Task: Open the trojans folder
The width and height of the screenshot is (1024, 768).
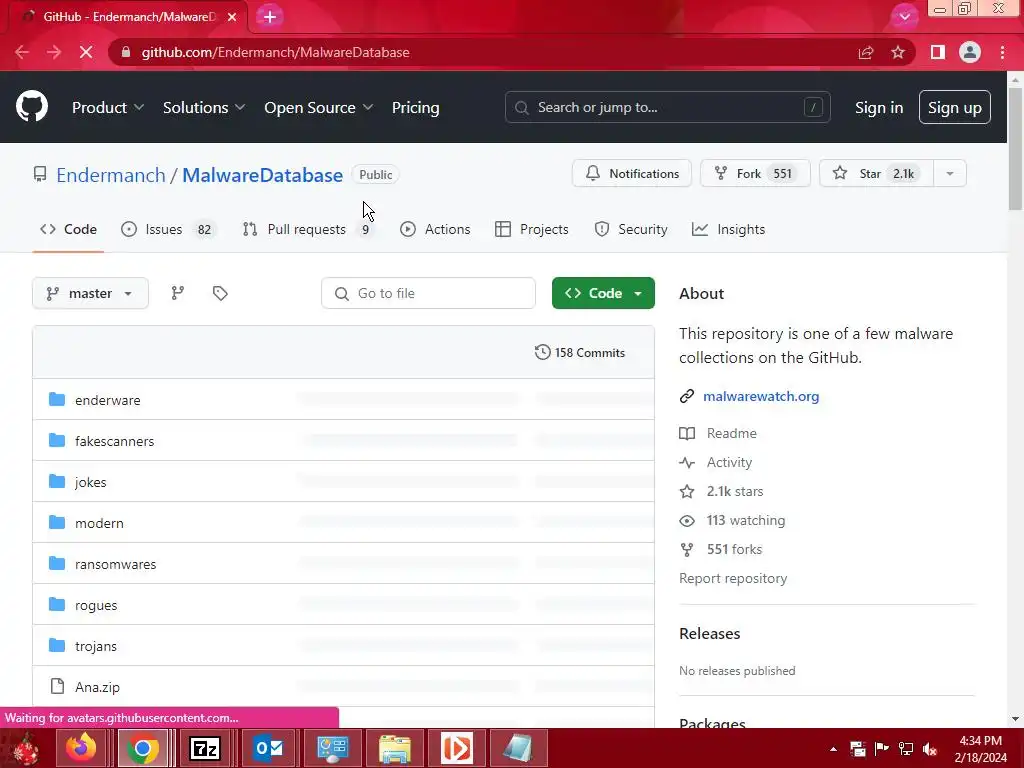Action: tap(96, 647)
